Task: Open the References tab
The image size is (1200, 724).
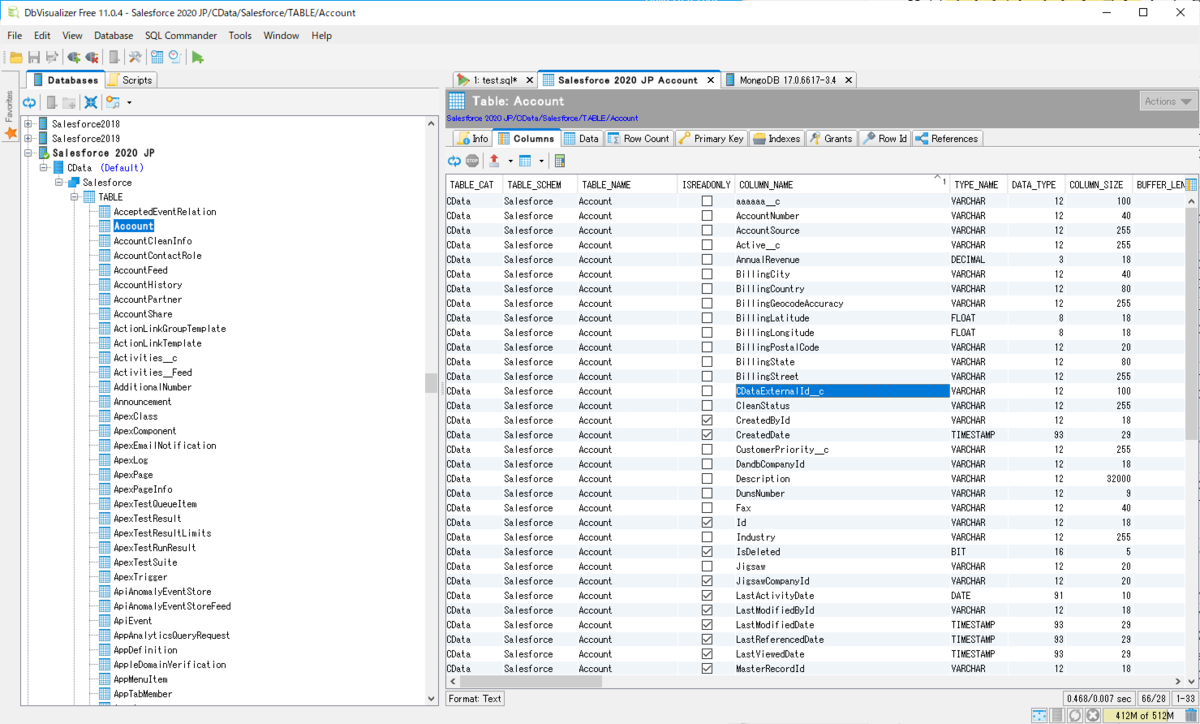Action: pyautogui.click(x=947, y=139)
